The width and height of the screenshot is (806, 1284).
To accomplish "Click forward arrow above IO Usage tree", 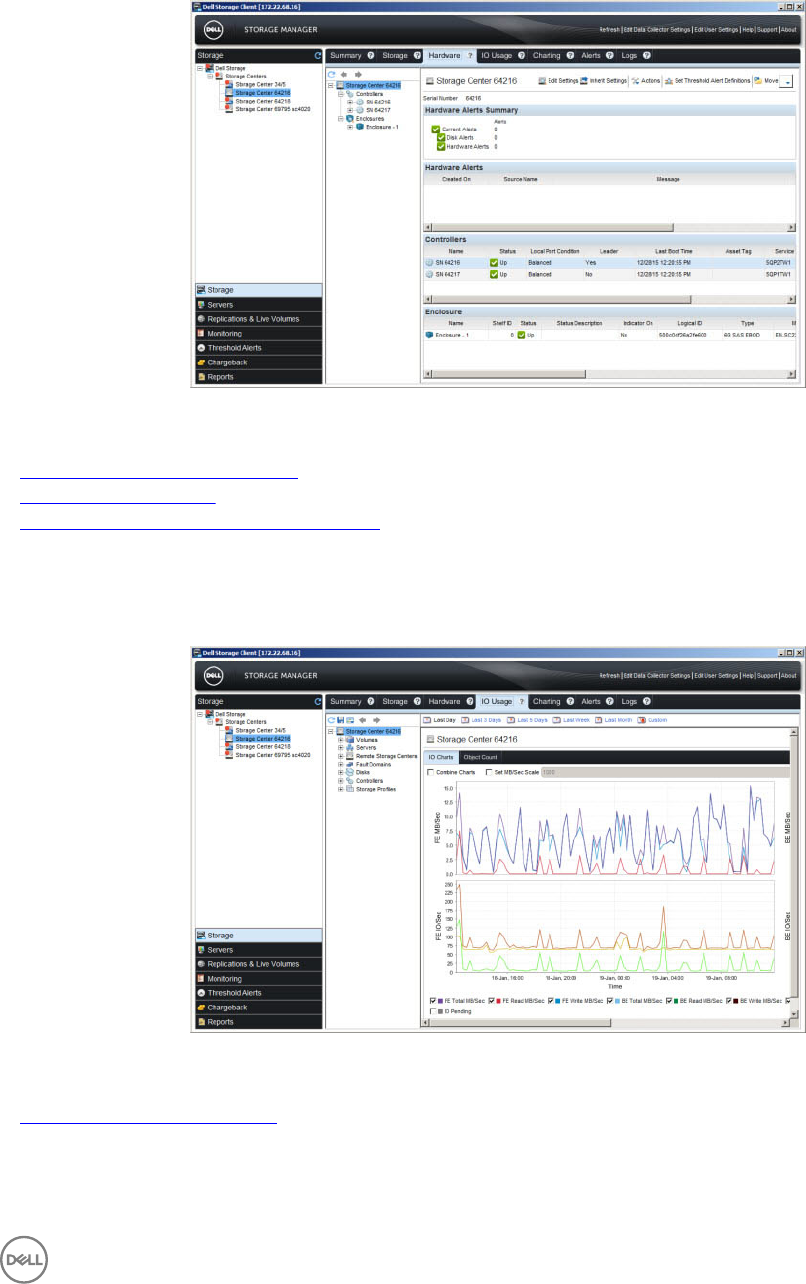I will click(x=377, y=719).
